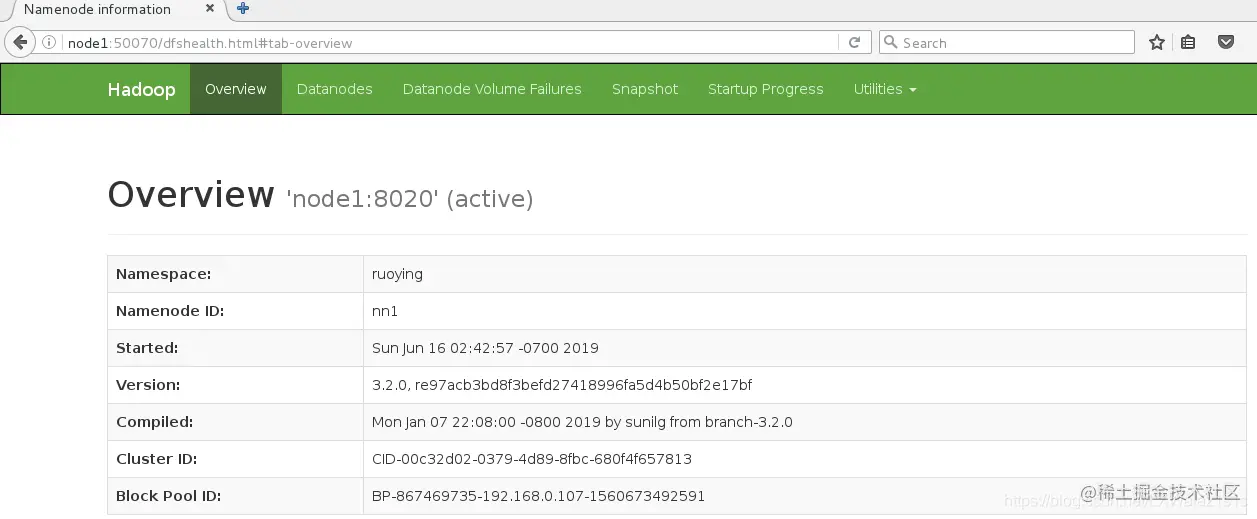Click the Compiled date value
Image resolution: width=1257 pixels, height=519 pixels.
[582, 422]
